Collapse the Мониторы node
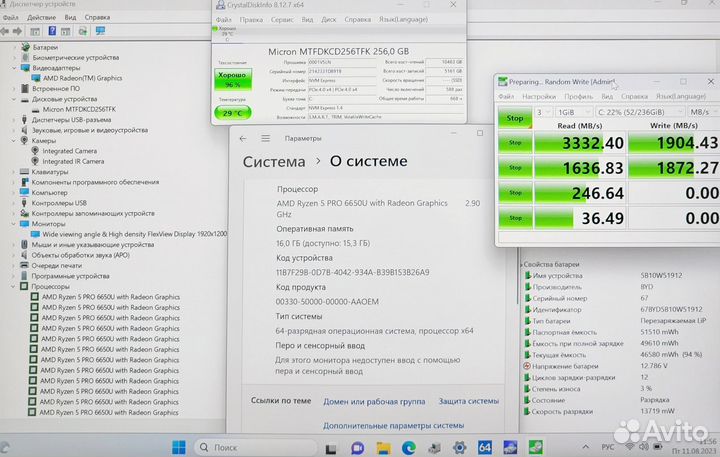720x457 pixels. point(14,224)
